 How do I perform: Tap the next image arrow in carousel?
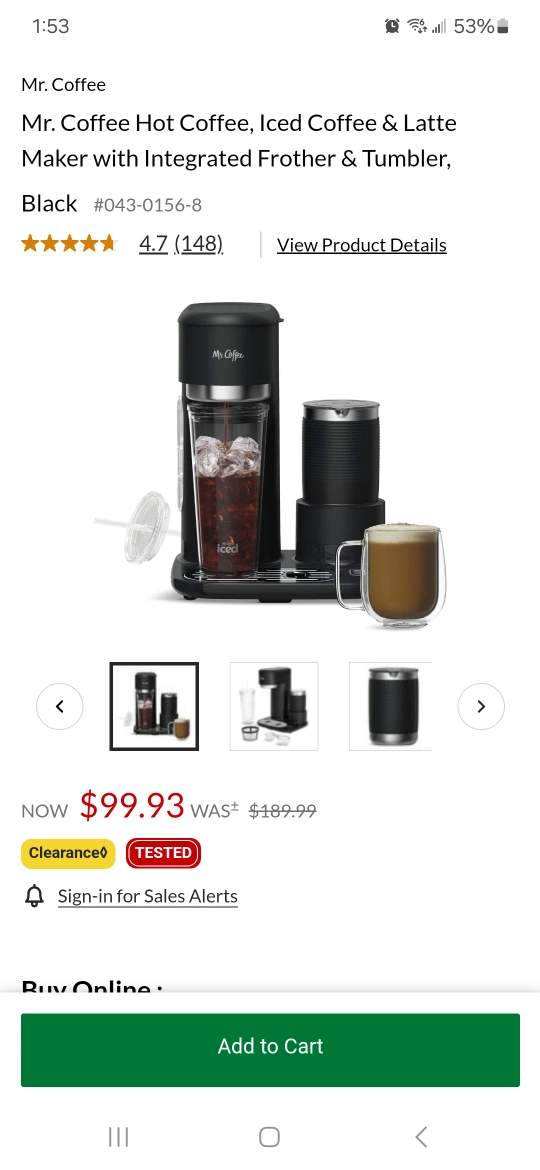point(481,706)
